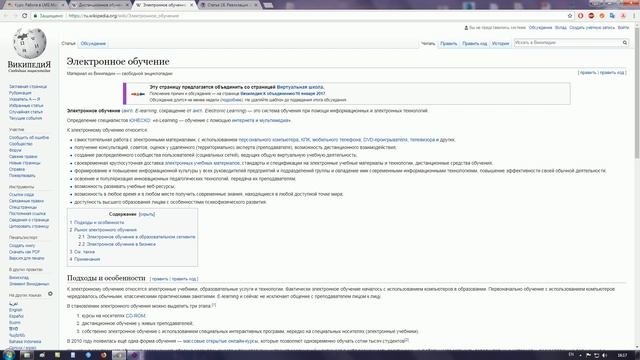Jump to contents item См. также
This screenshot has height=360, width=640.
pos(84,252)
